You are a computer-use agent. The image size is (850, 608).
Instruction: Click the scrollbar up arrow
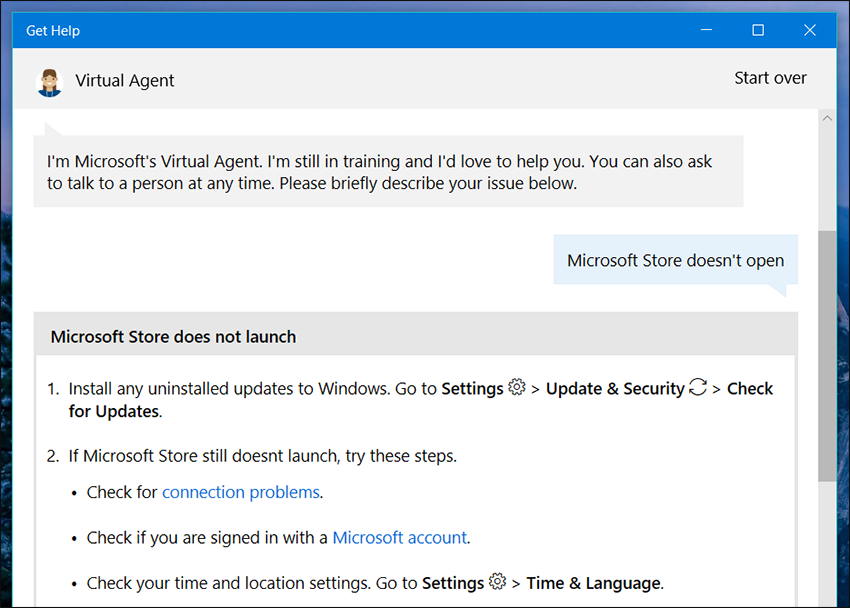[x=827, y=118]
